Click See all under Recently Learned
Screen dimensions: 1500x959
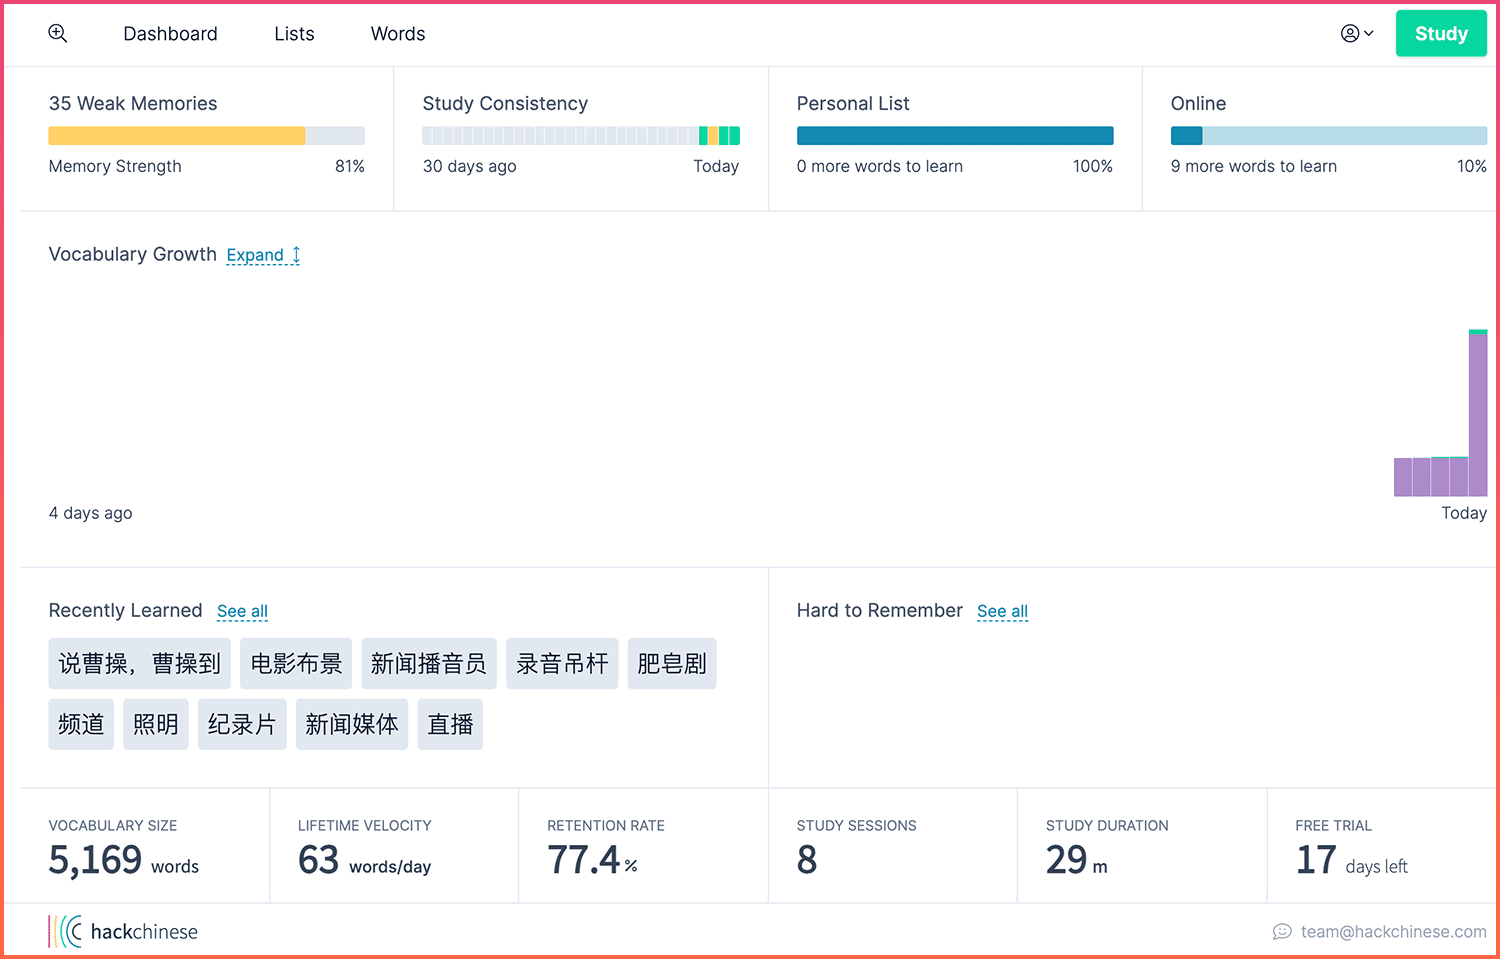click(242, 611)
